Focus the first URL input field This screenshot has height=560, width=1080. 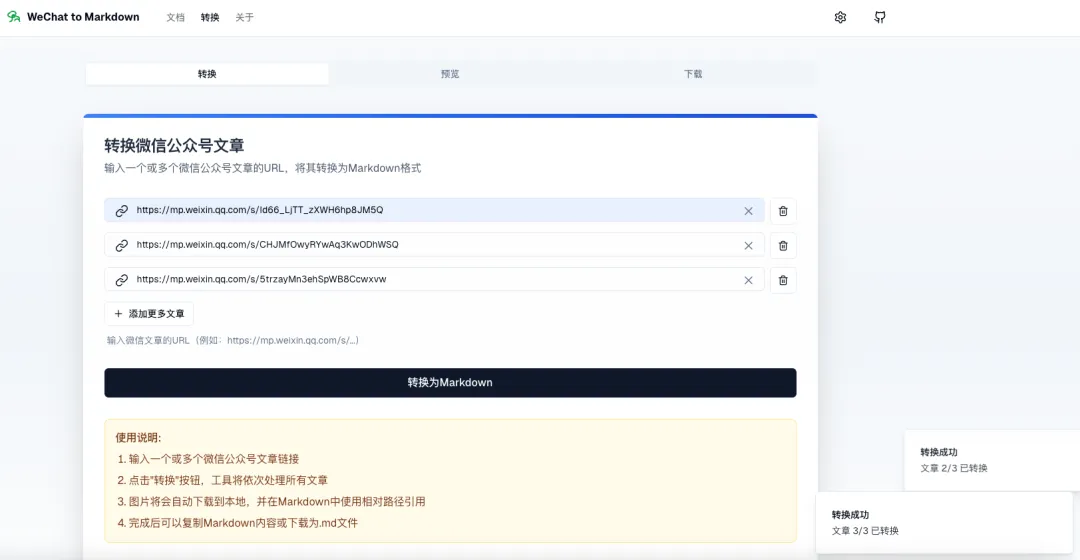point(430,211)
